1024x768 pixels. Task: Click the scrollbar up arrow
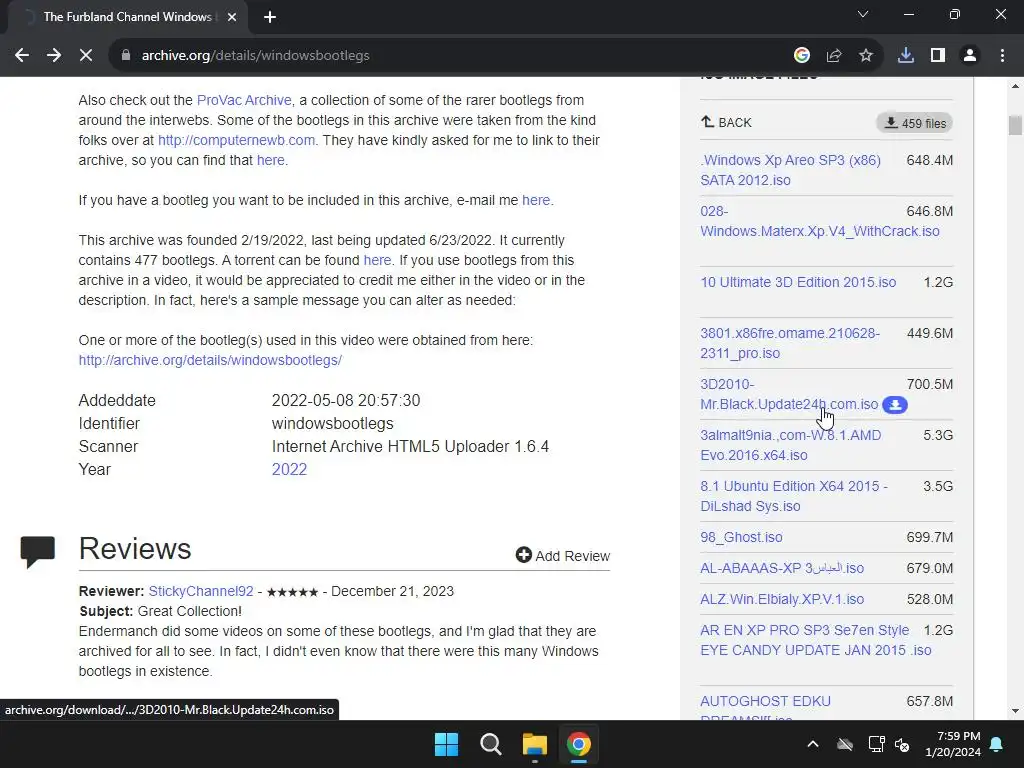(1015, 86)
